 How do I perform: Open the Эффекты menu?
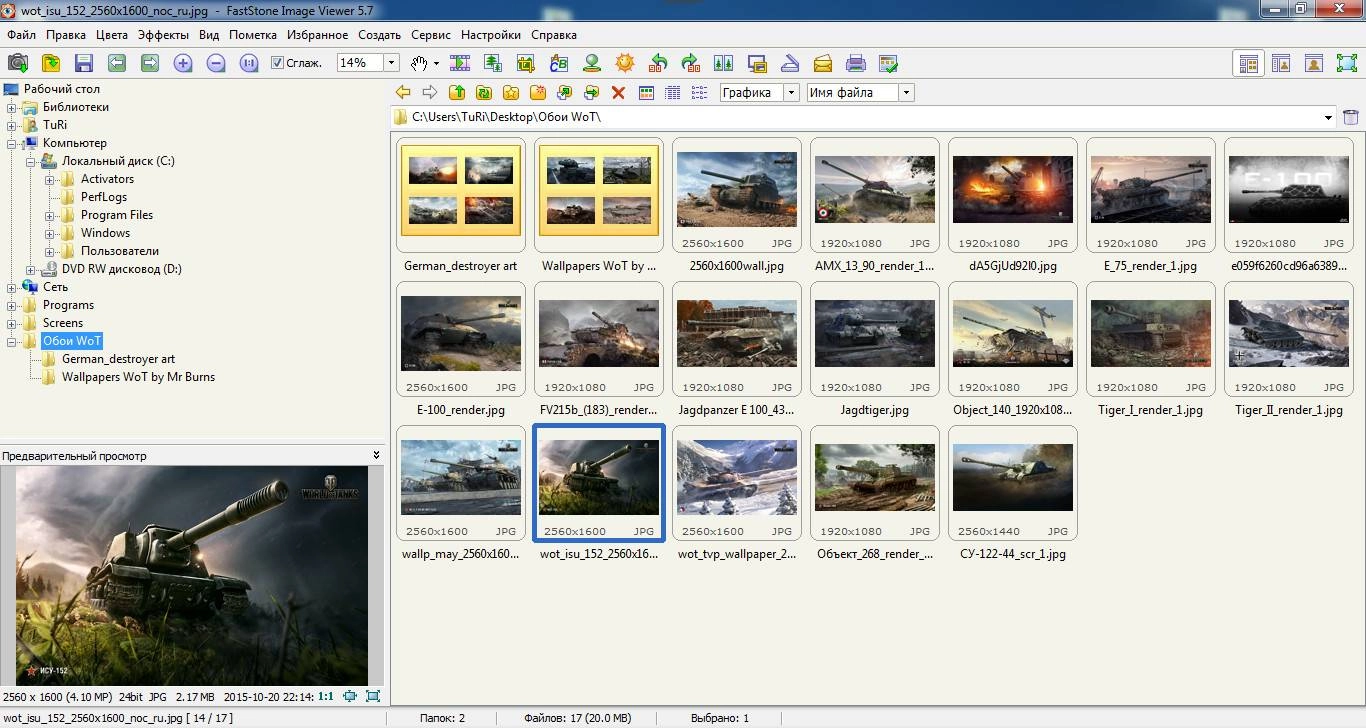tap(163, 35)
